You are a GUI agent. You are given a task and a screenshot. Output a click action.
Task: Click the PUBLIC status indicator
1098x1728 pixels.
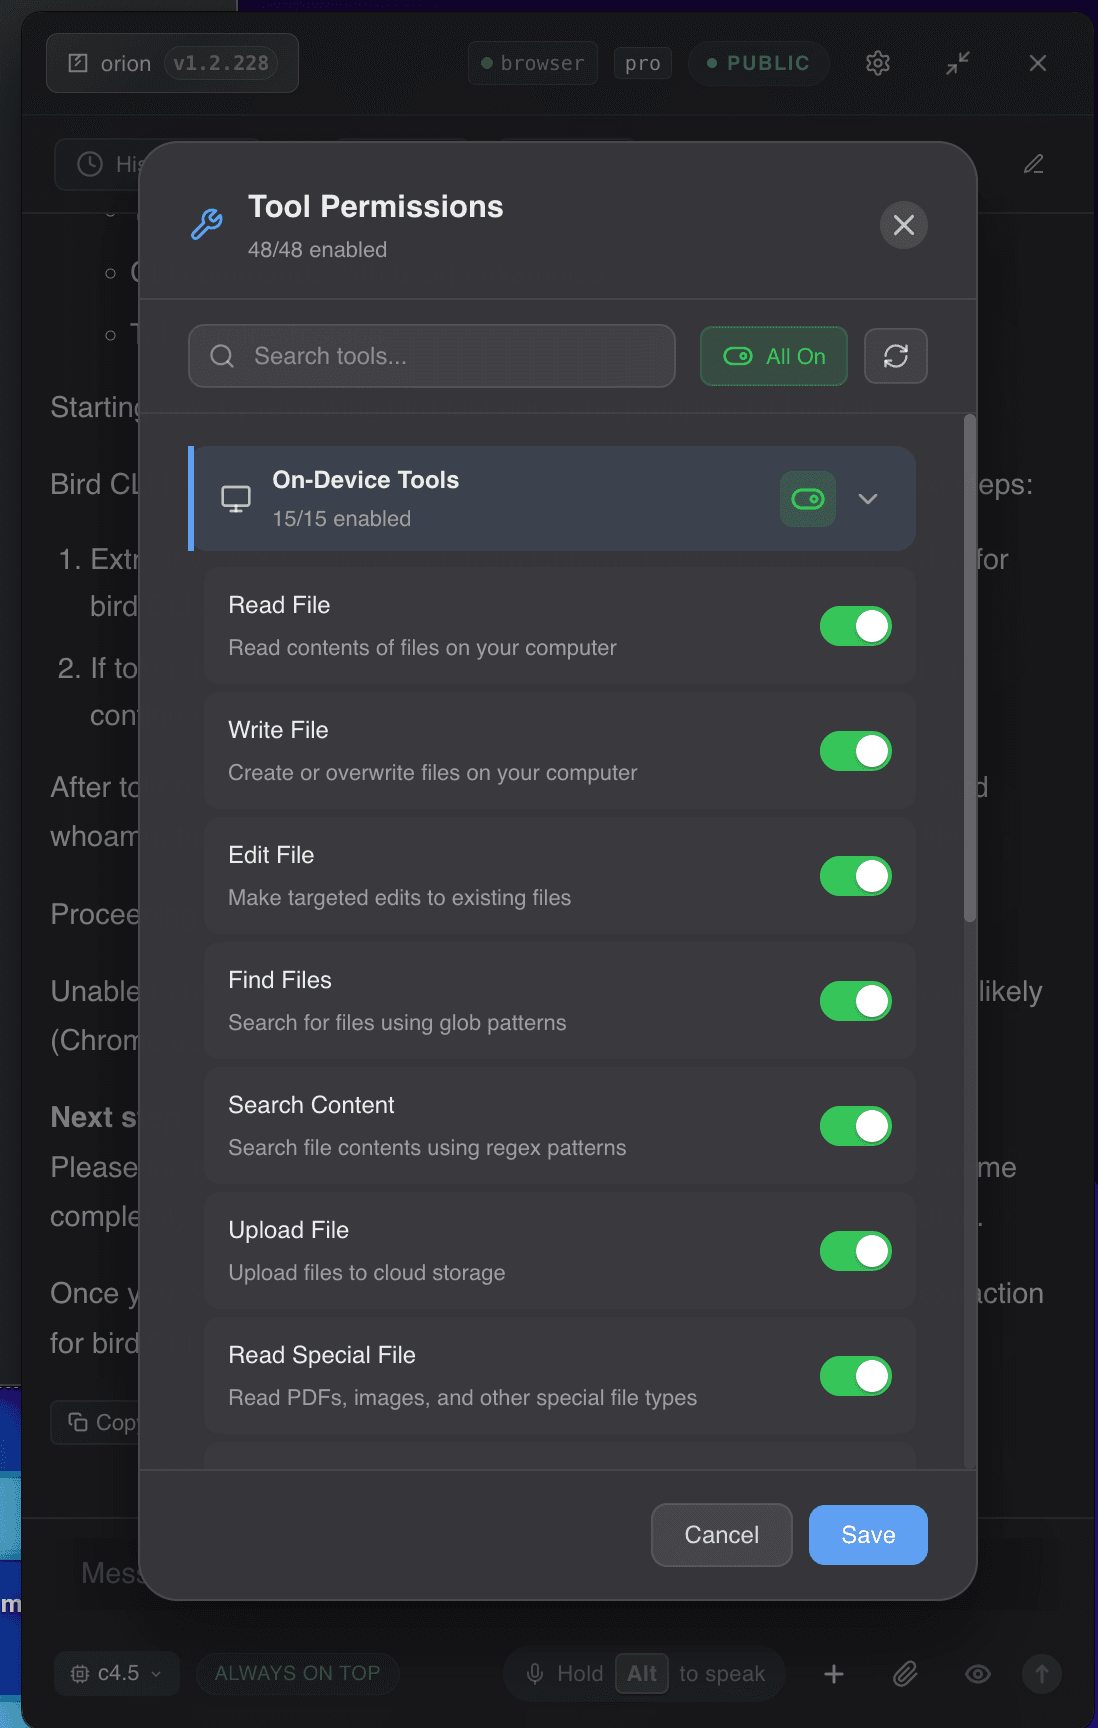759,62
